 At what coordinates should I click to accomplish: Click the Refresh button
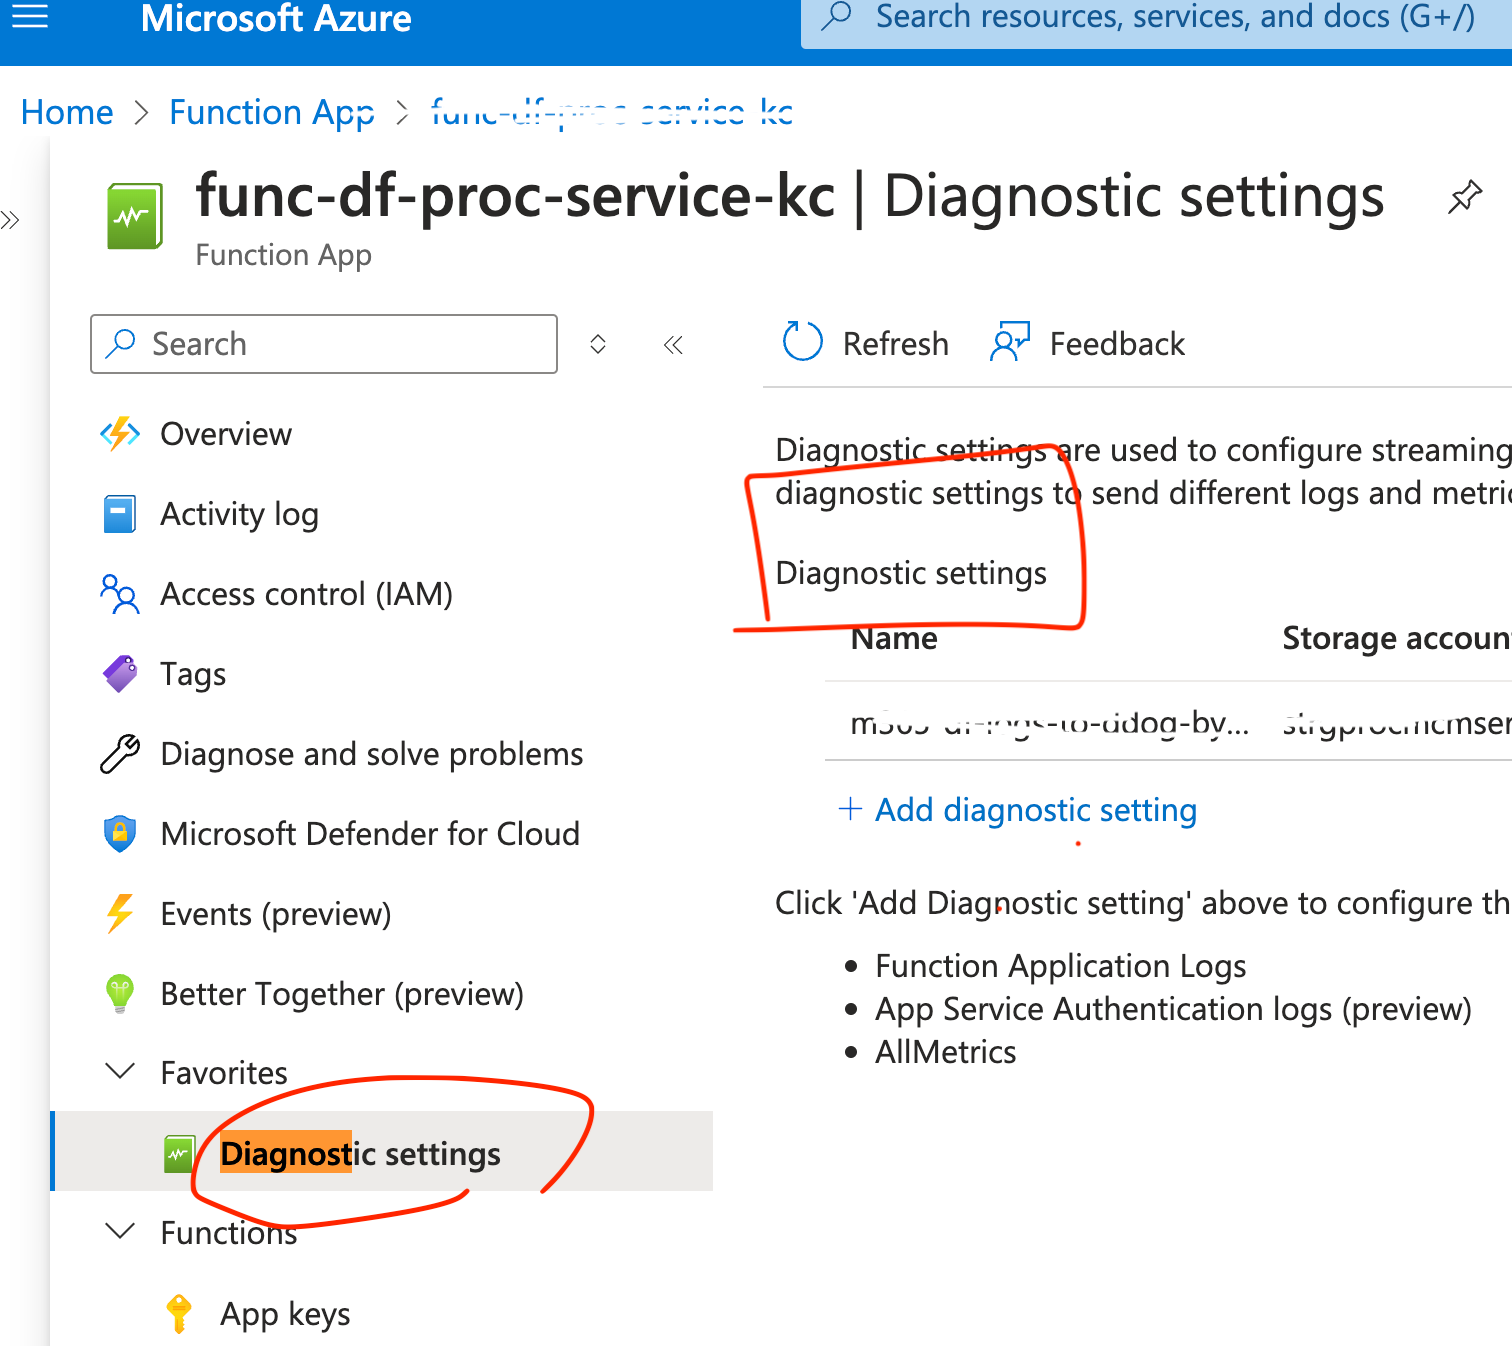[865, 343]
